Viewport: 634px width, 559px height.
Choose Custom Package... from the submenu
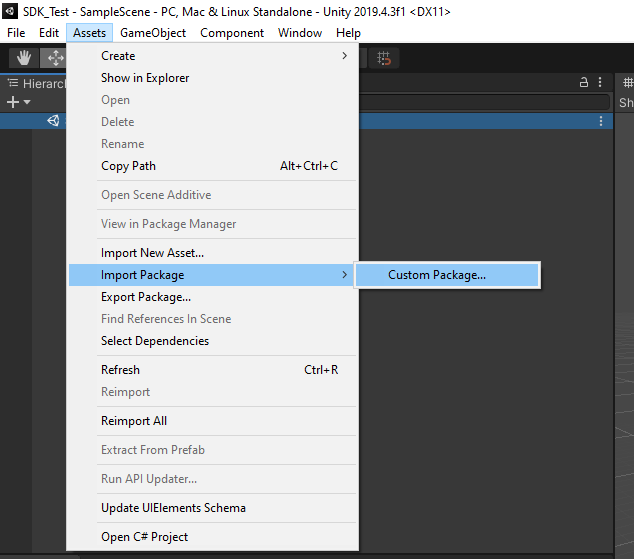pyautogui.click(x=437, y=275)
